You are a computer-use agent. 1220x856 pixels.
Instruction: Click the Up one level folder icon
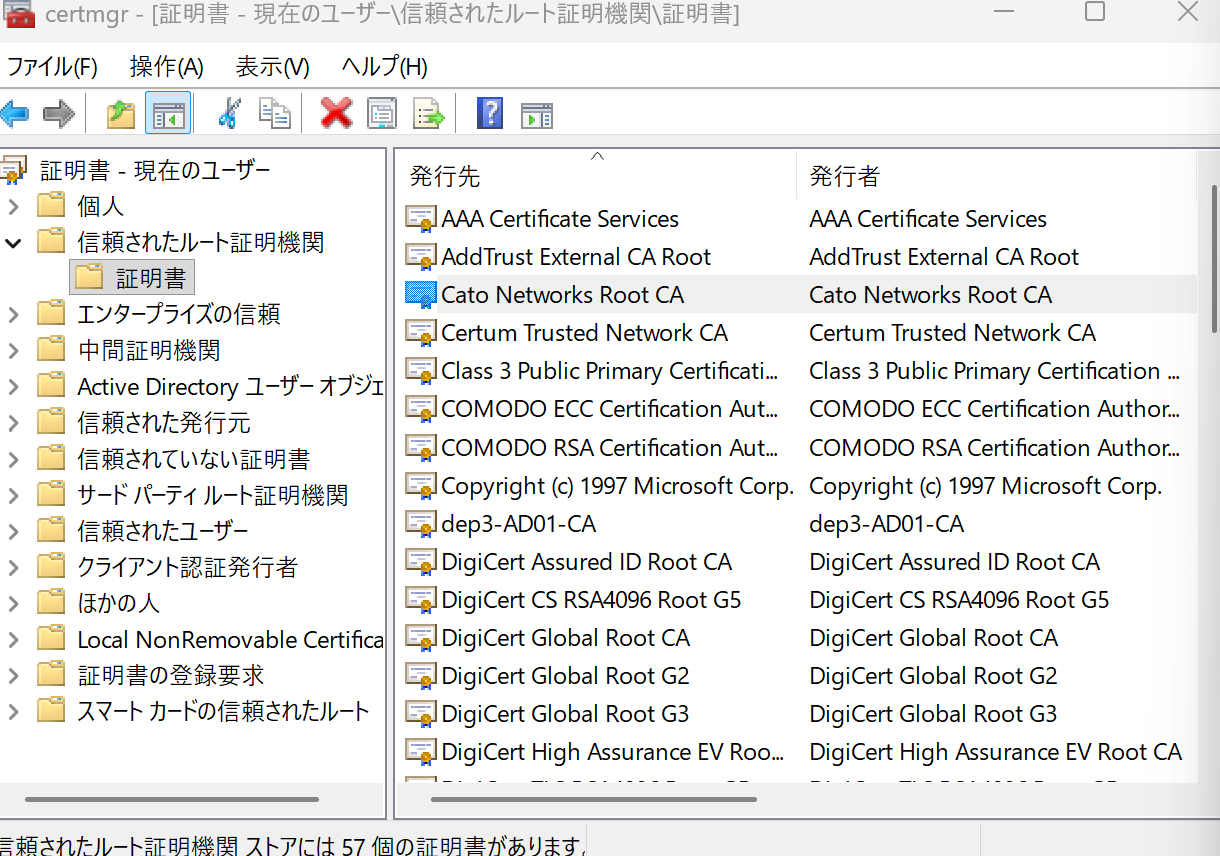coord(121,113)
